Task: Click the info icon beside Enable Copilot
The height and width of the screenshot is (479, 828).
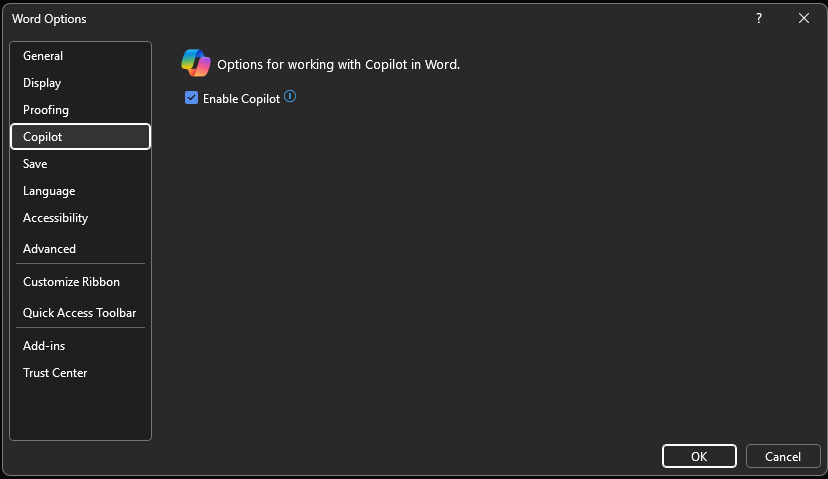Action: (x=290, y=97)
